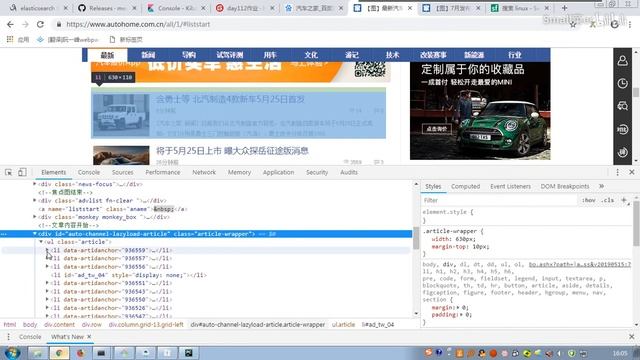Add new style rule plus icon

[x=624, y=200]
